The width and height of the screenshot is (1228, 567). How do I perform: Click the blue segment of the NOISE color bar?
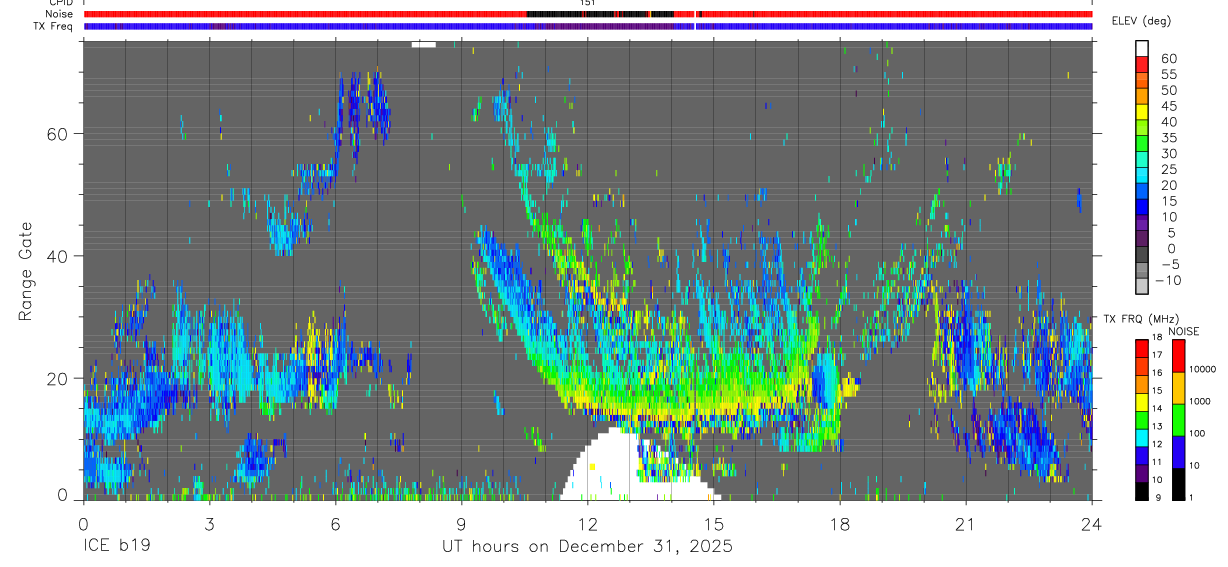point(1178,451)
